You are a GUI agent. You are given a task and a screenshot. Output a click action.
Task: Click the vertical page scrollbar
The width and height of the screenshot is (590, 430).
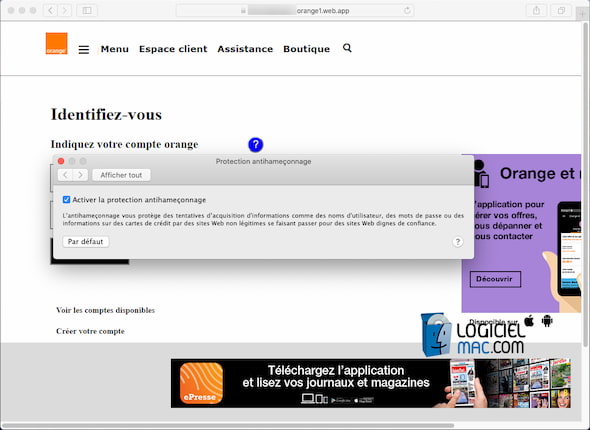coord(585,184)
